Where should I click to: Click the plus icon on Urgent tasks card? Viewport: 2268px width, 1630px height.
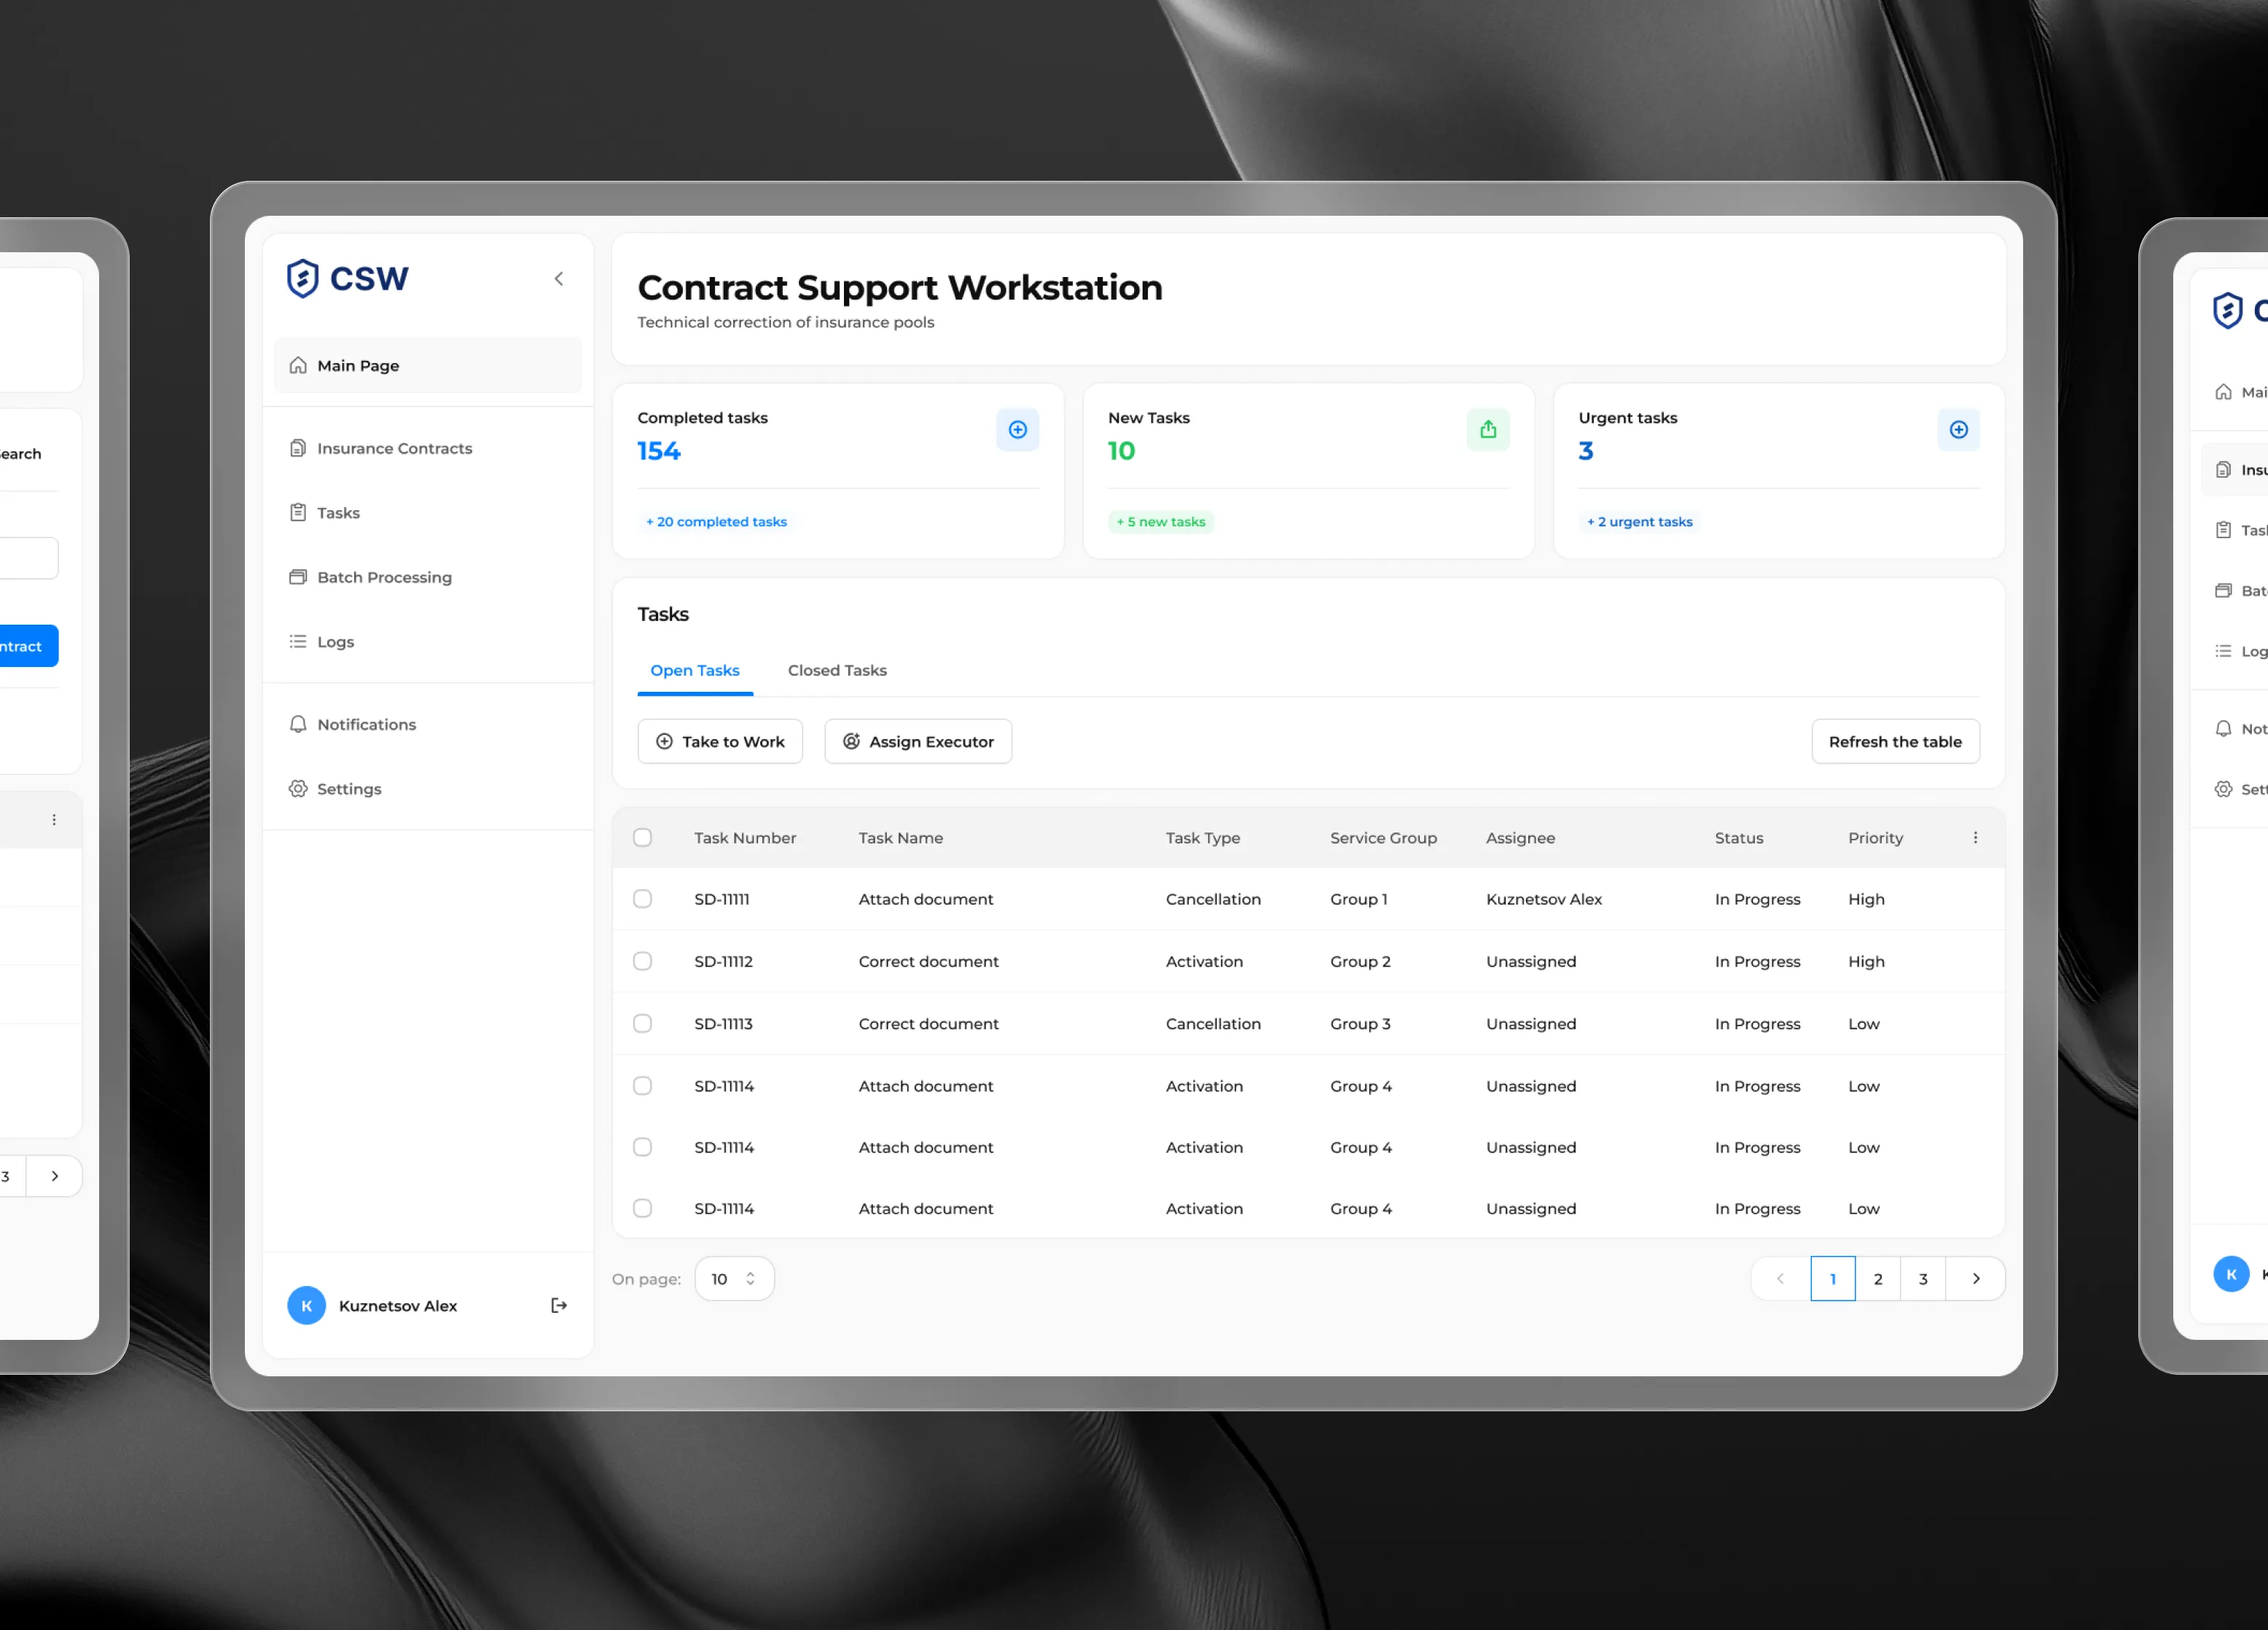pyautogui.click(x=1958, y=430)
